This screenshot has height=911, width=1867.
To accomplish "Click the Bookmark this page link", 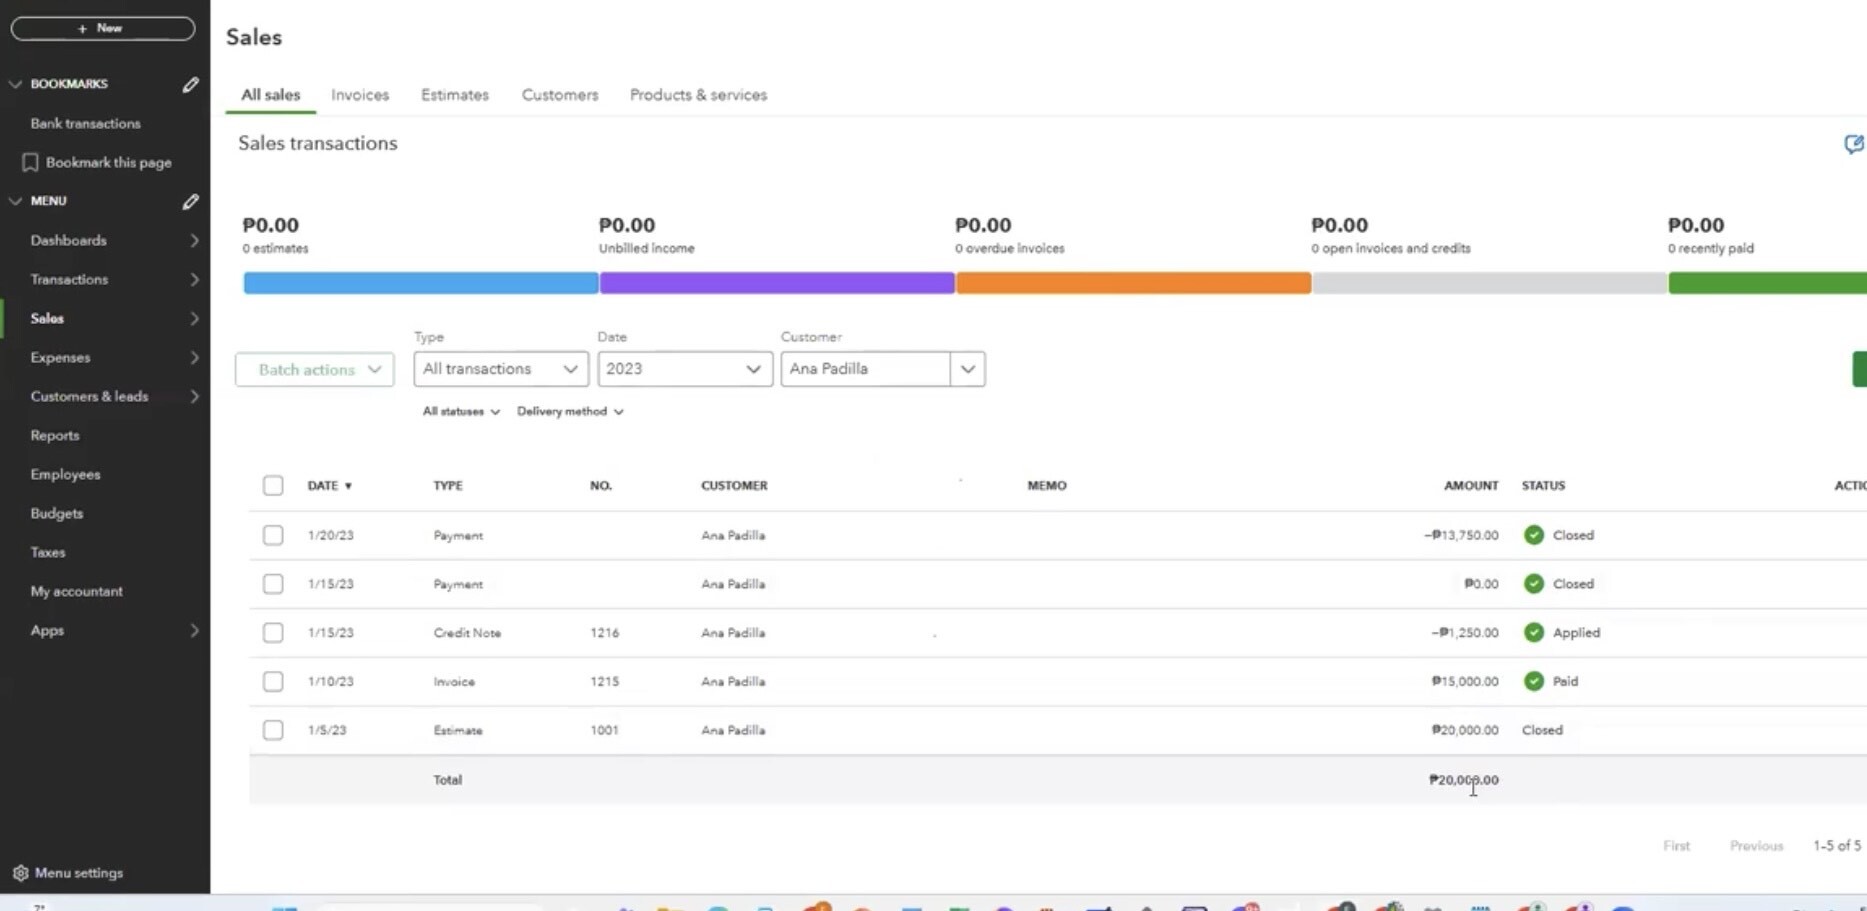I will coord(108,163).
